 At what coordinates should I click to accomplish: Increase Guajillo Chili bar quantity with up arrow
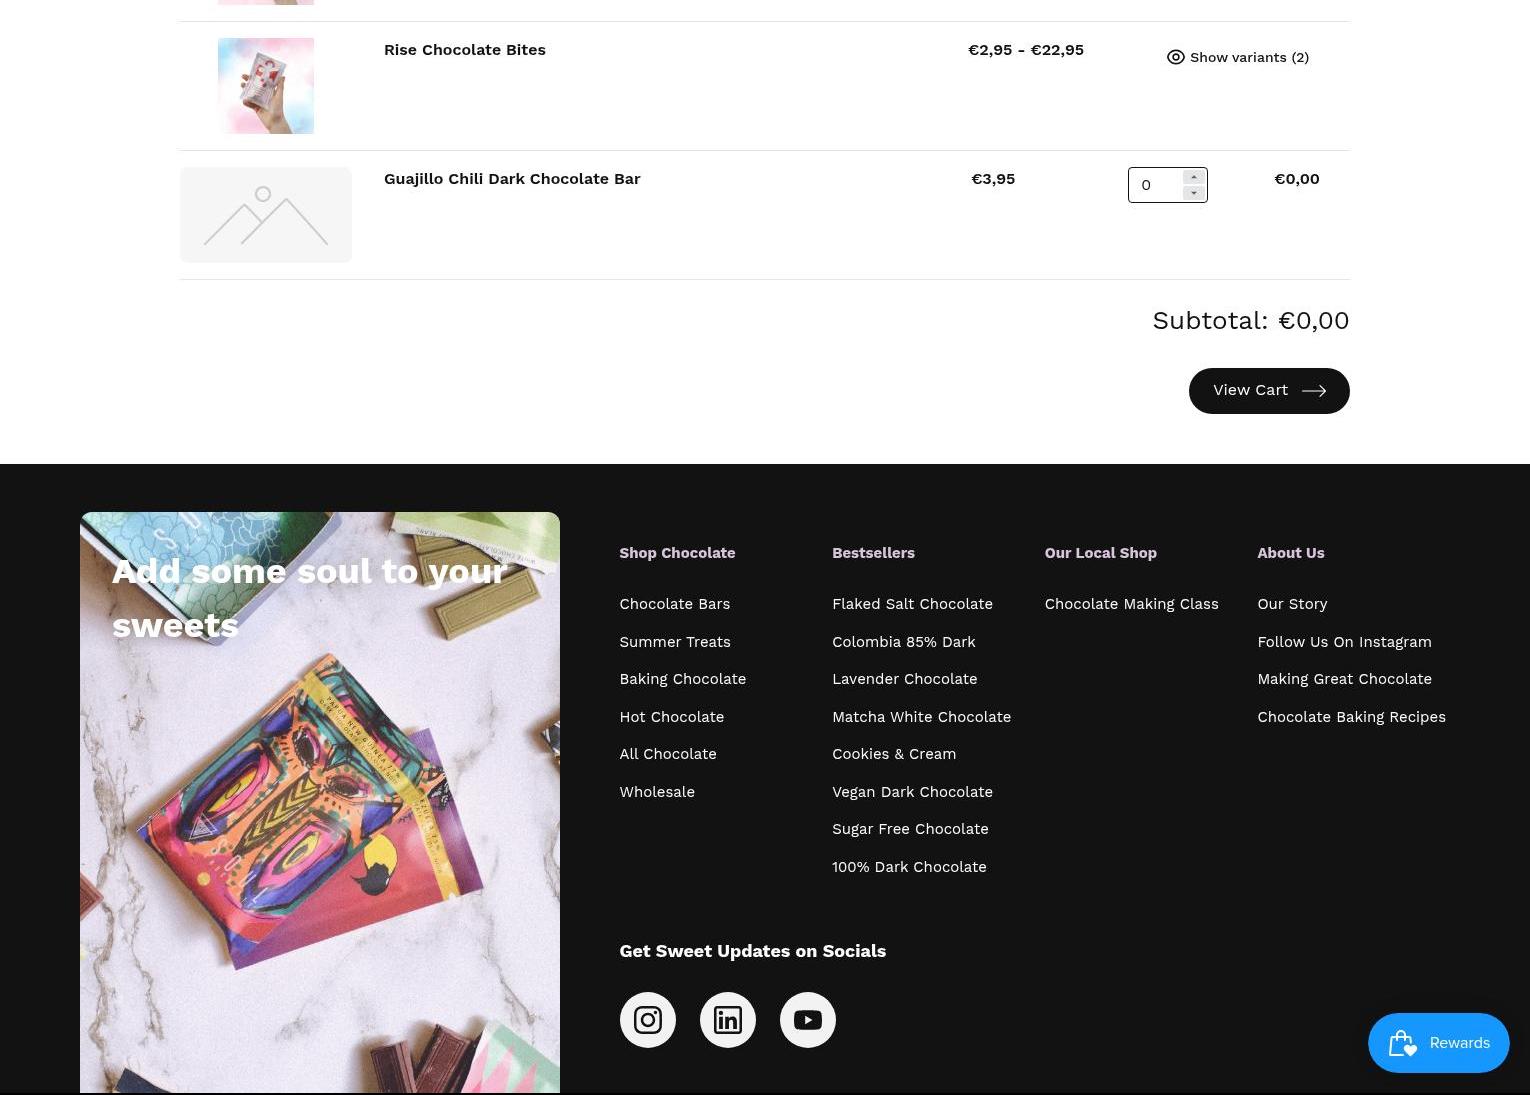point(1194,177)
